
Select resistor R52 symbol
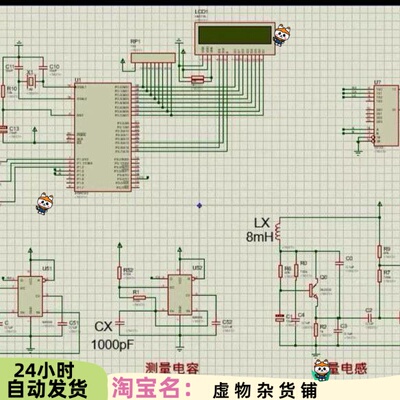119,273
